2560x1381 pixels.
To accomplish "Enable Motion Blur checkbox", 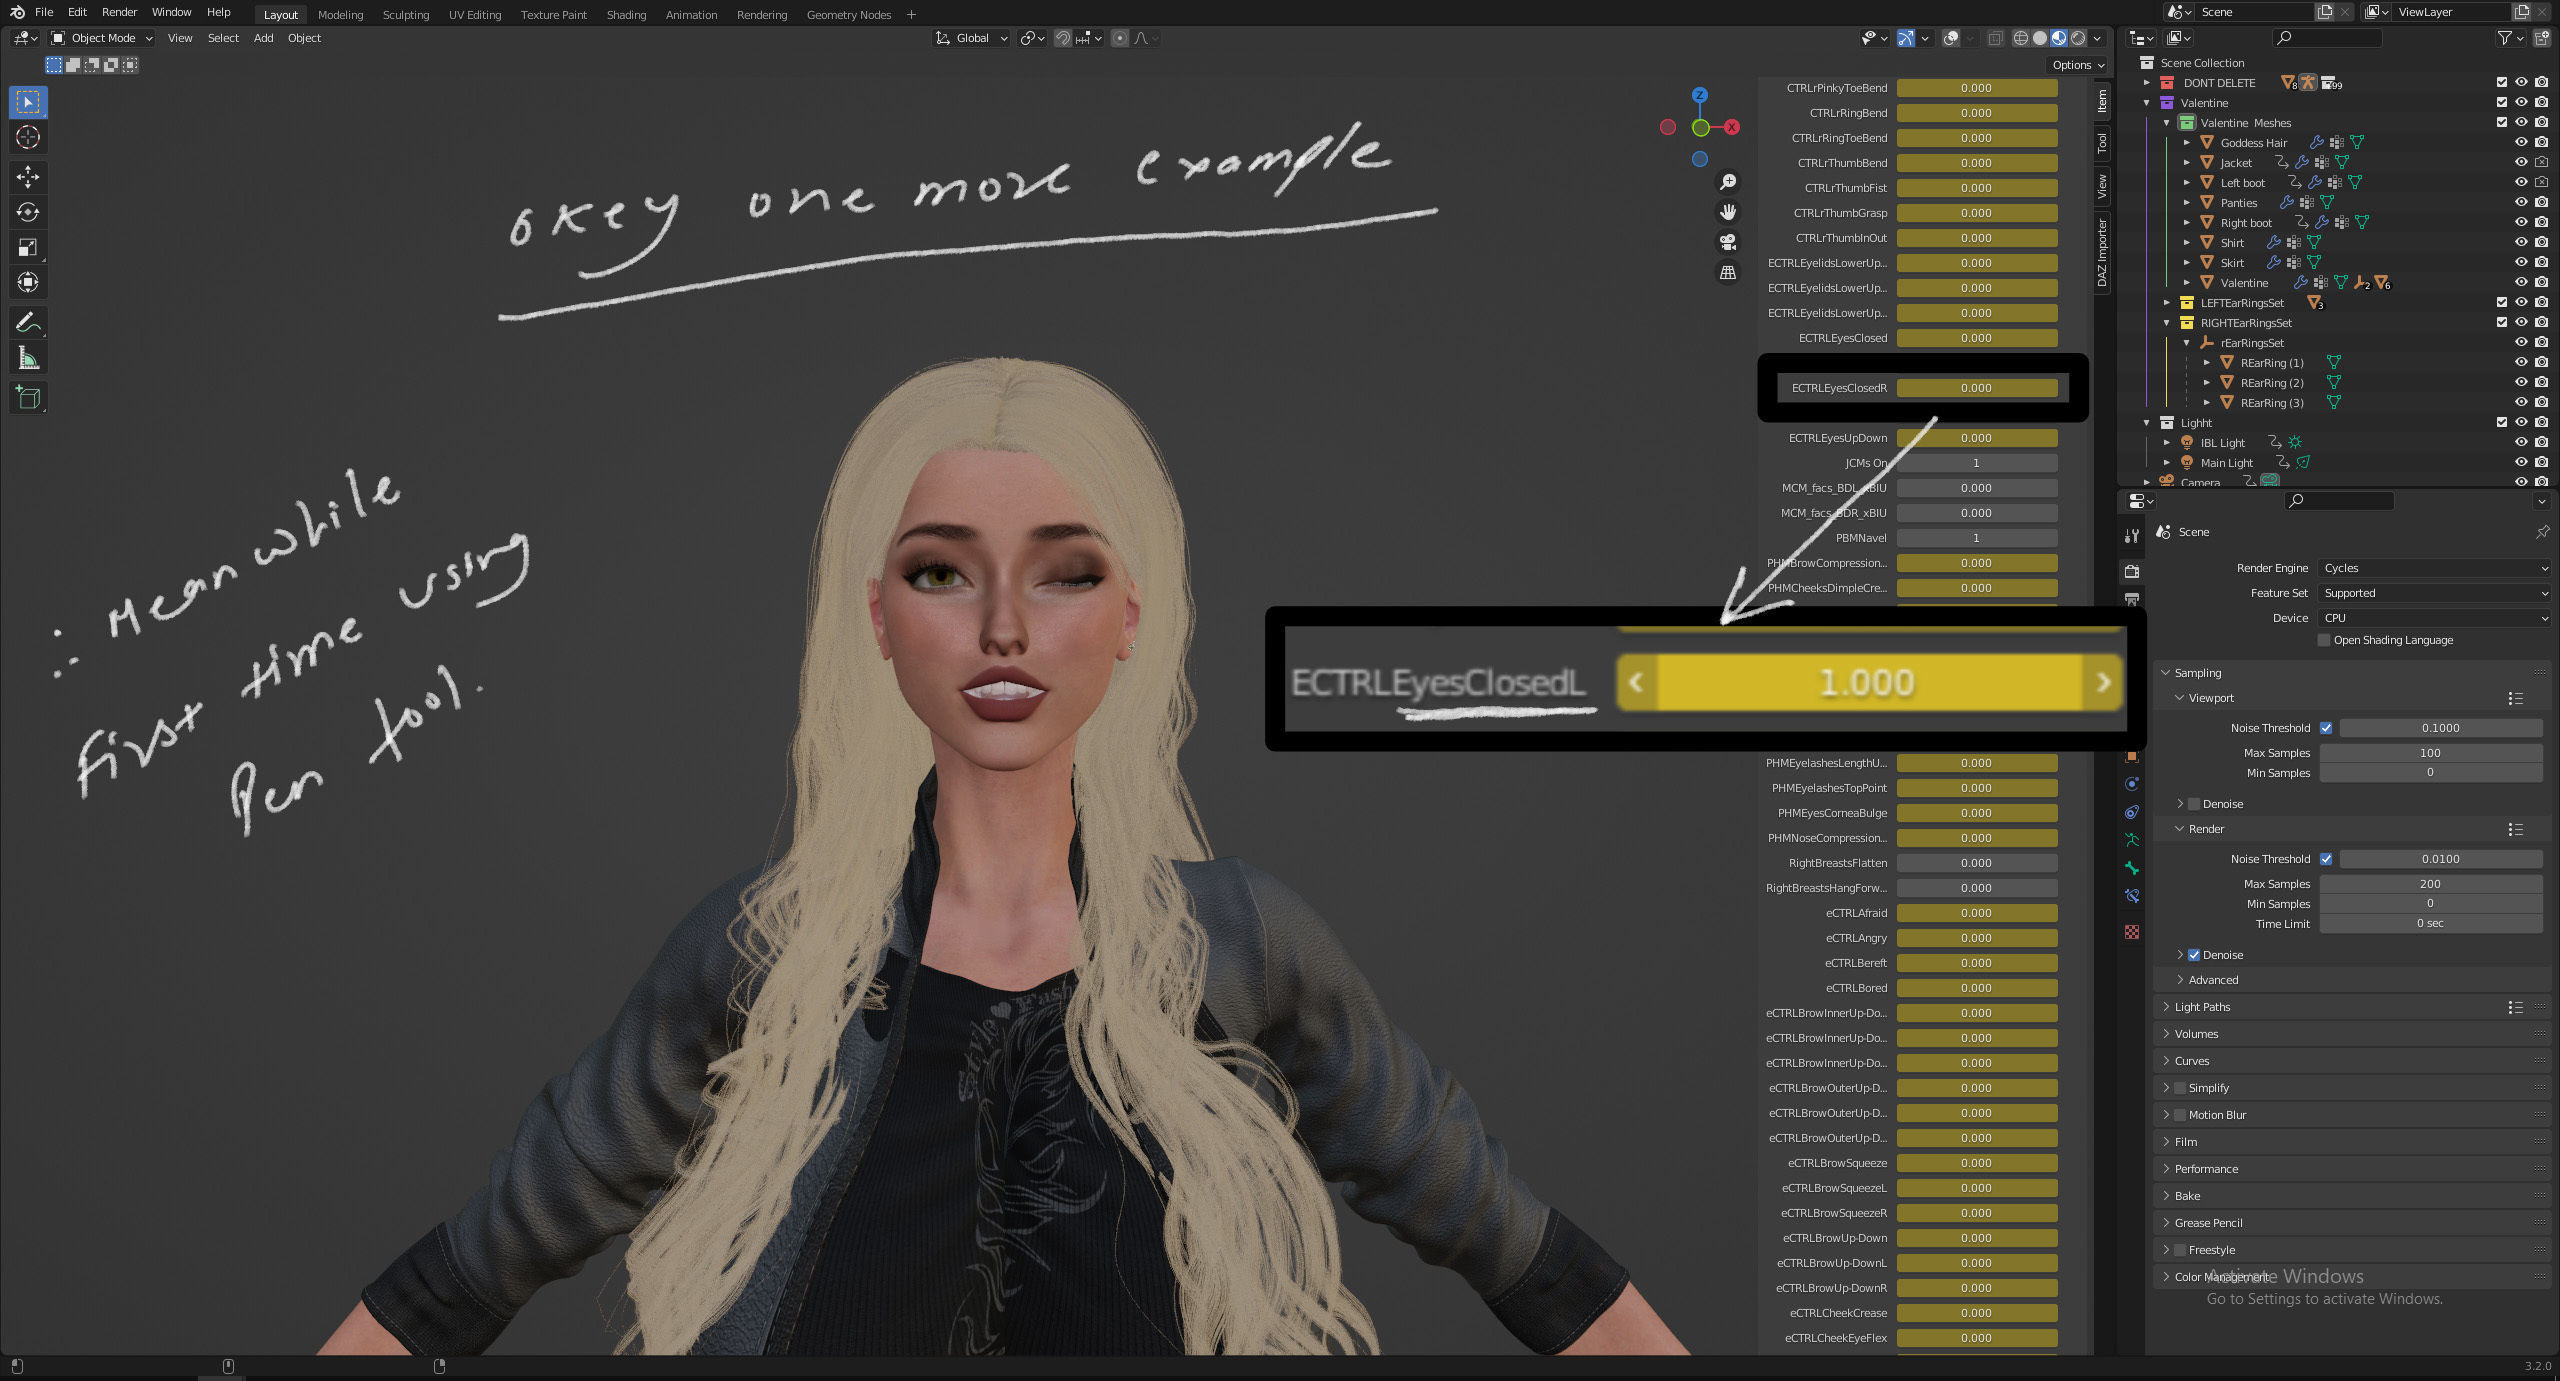I will tap(2180, 1115).
